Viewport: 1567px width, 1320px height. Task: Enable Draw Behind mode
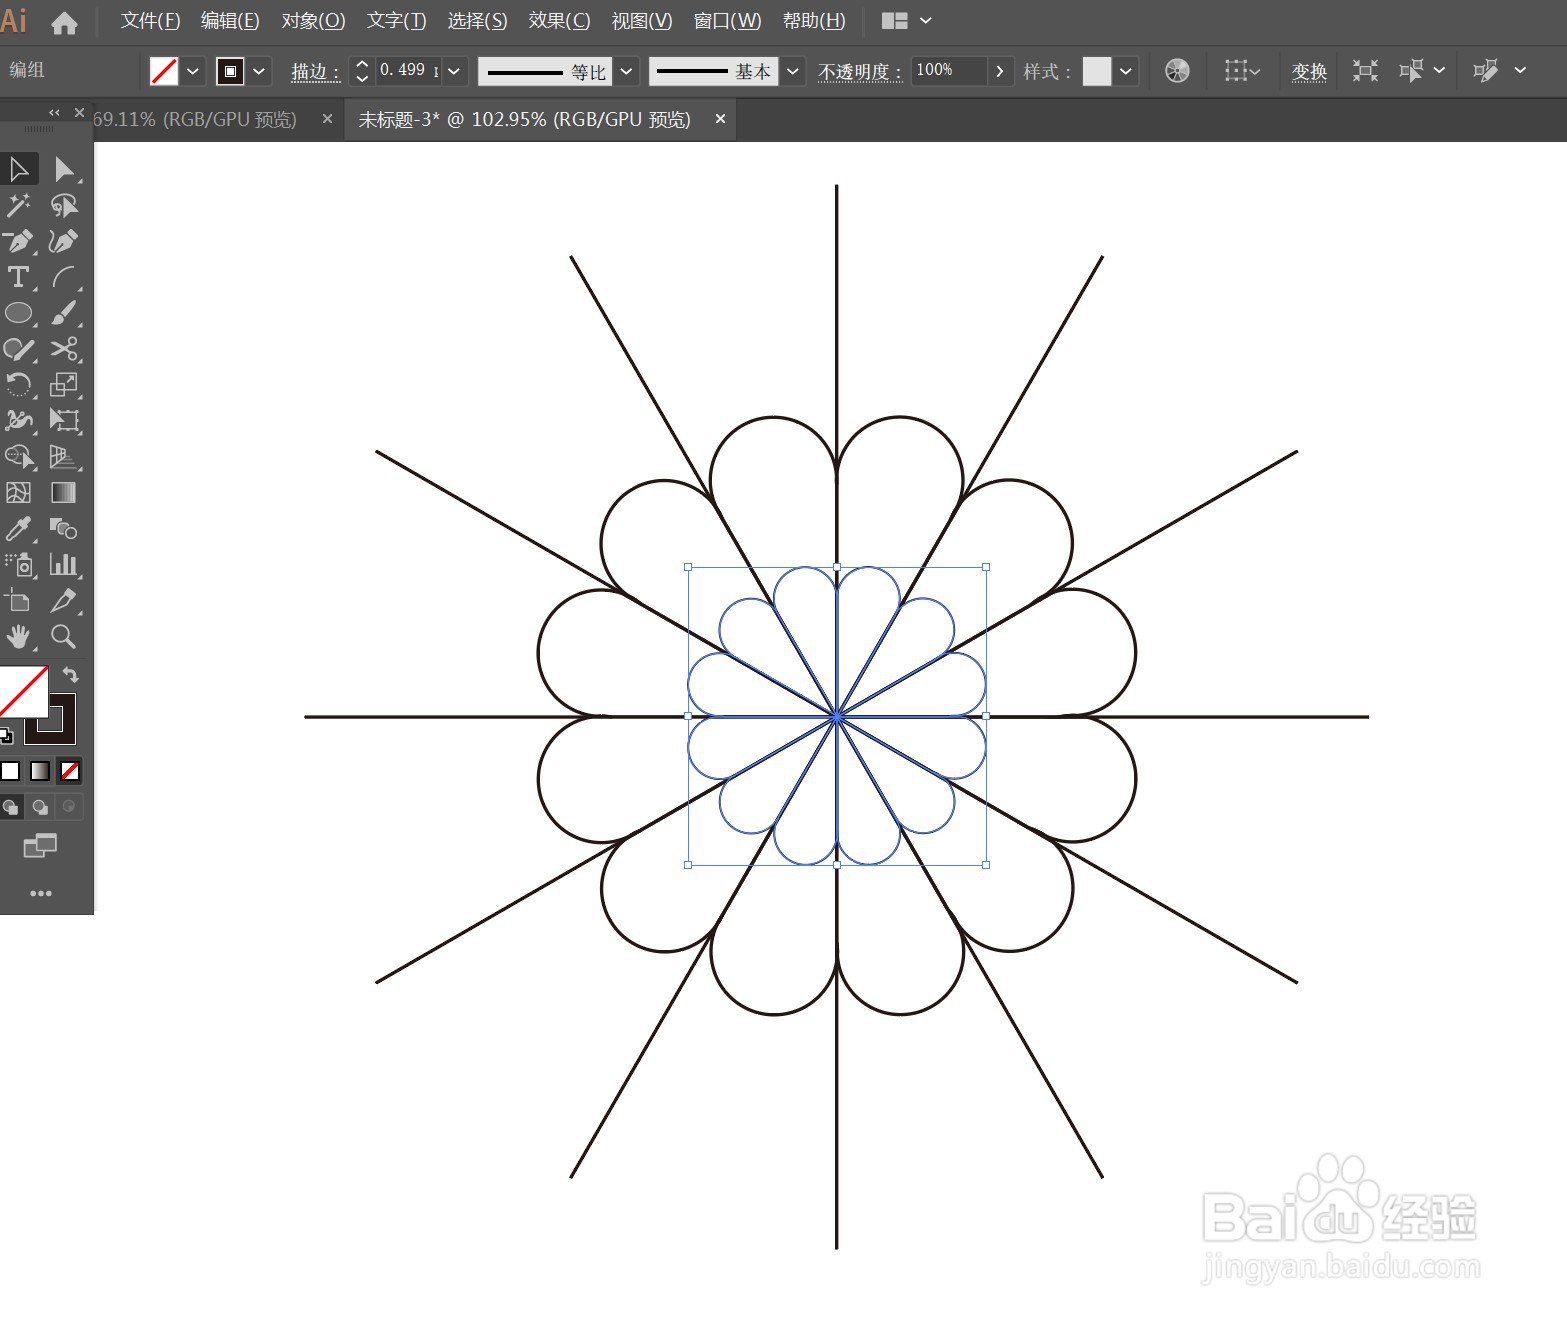[40, 807]
